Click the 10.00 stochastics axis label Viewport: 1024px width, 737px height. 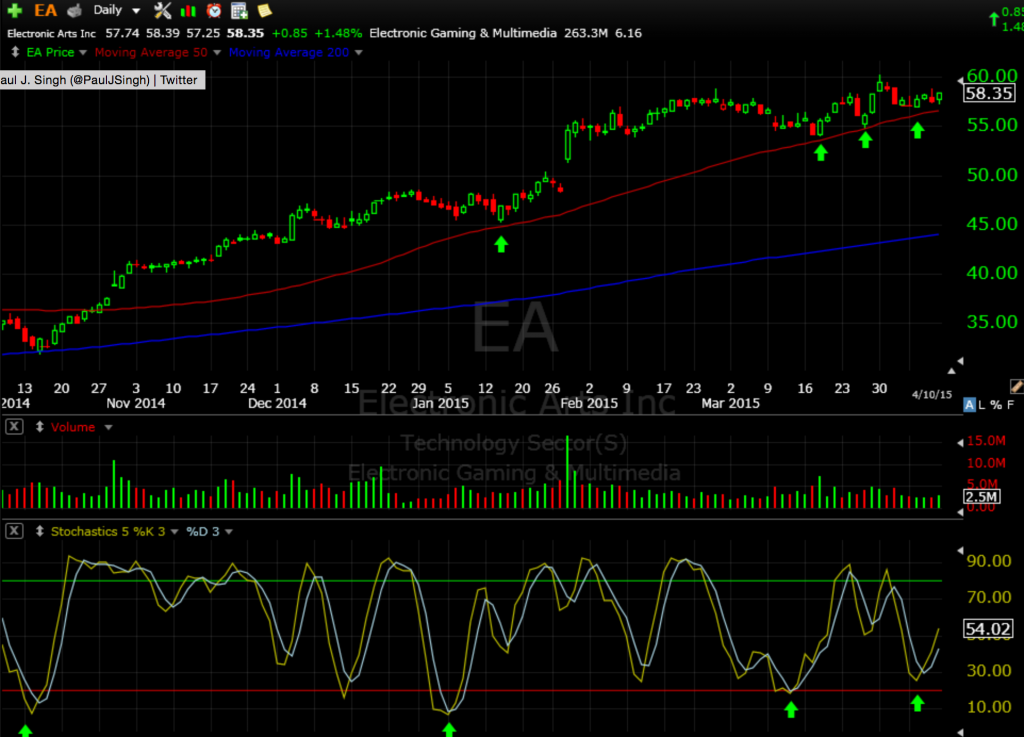[x=989, y=706]
